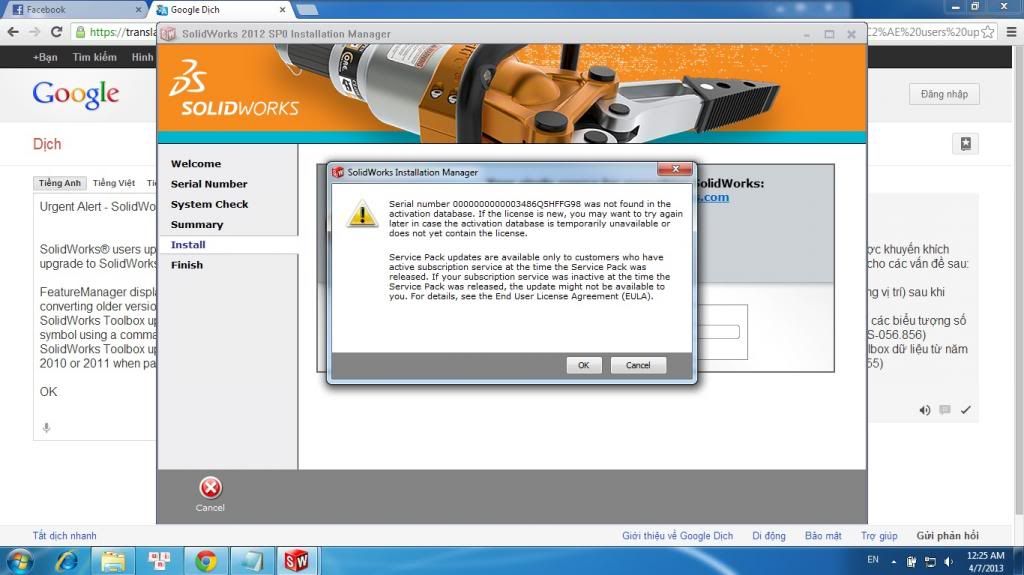1024x575 pixels.
Task: Select the Finish step
Action: (x=187, y=265)
